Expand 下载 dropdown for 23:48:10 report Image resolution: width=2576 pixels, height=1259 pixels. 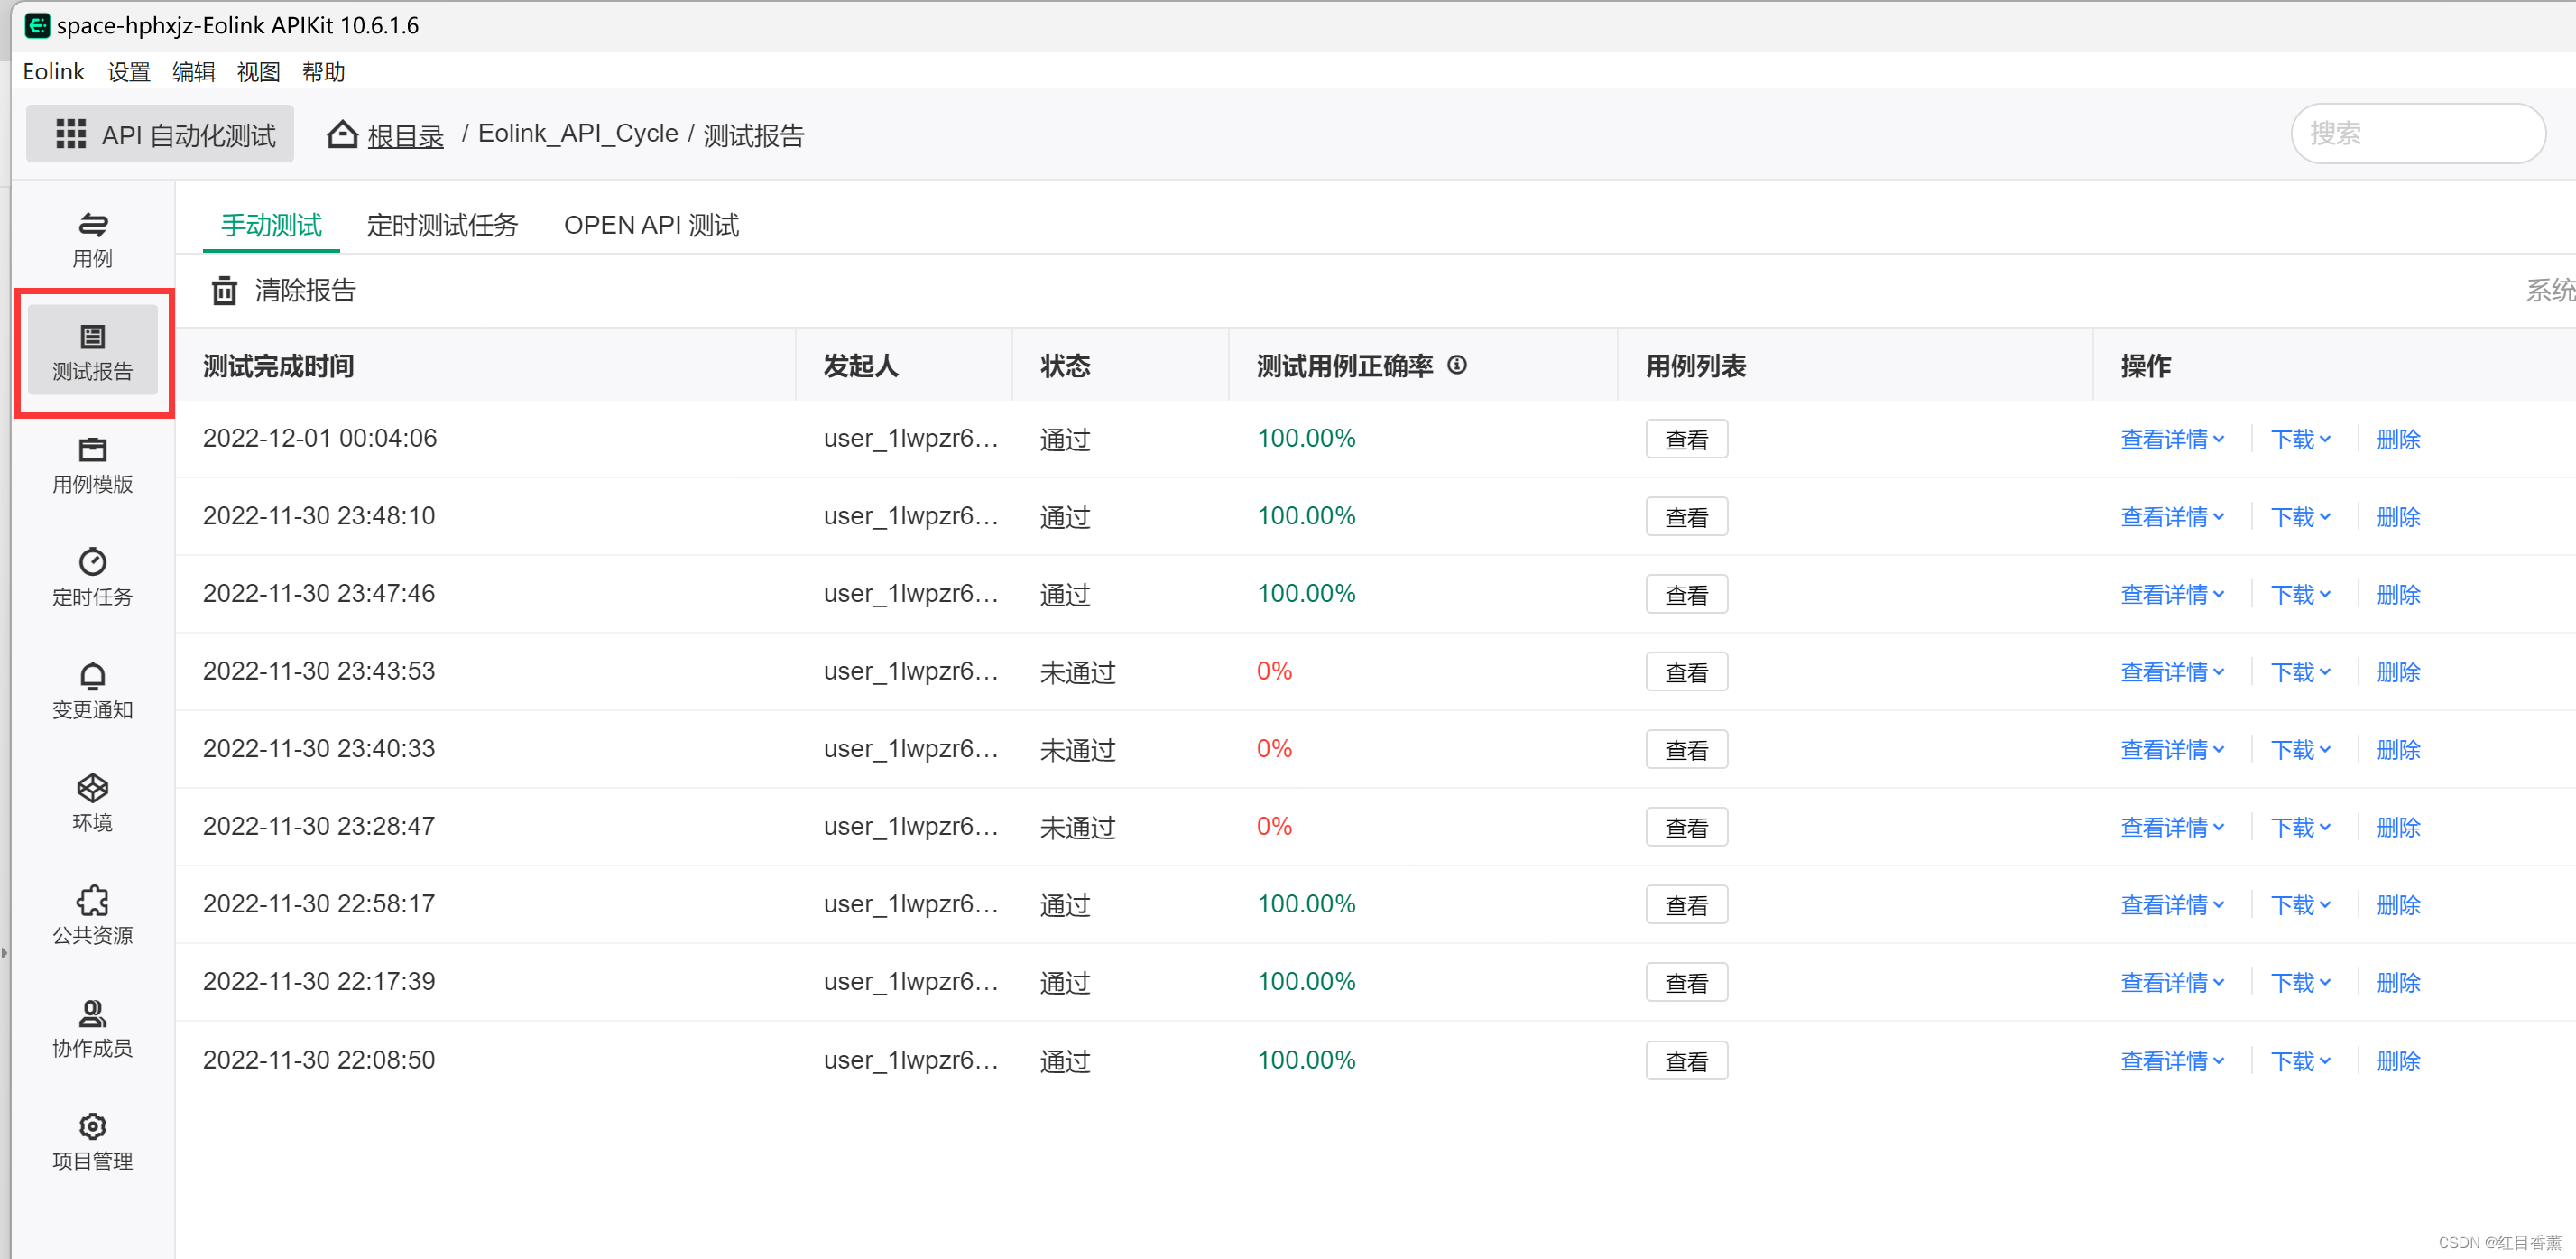pos(2300,517)
